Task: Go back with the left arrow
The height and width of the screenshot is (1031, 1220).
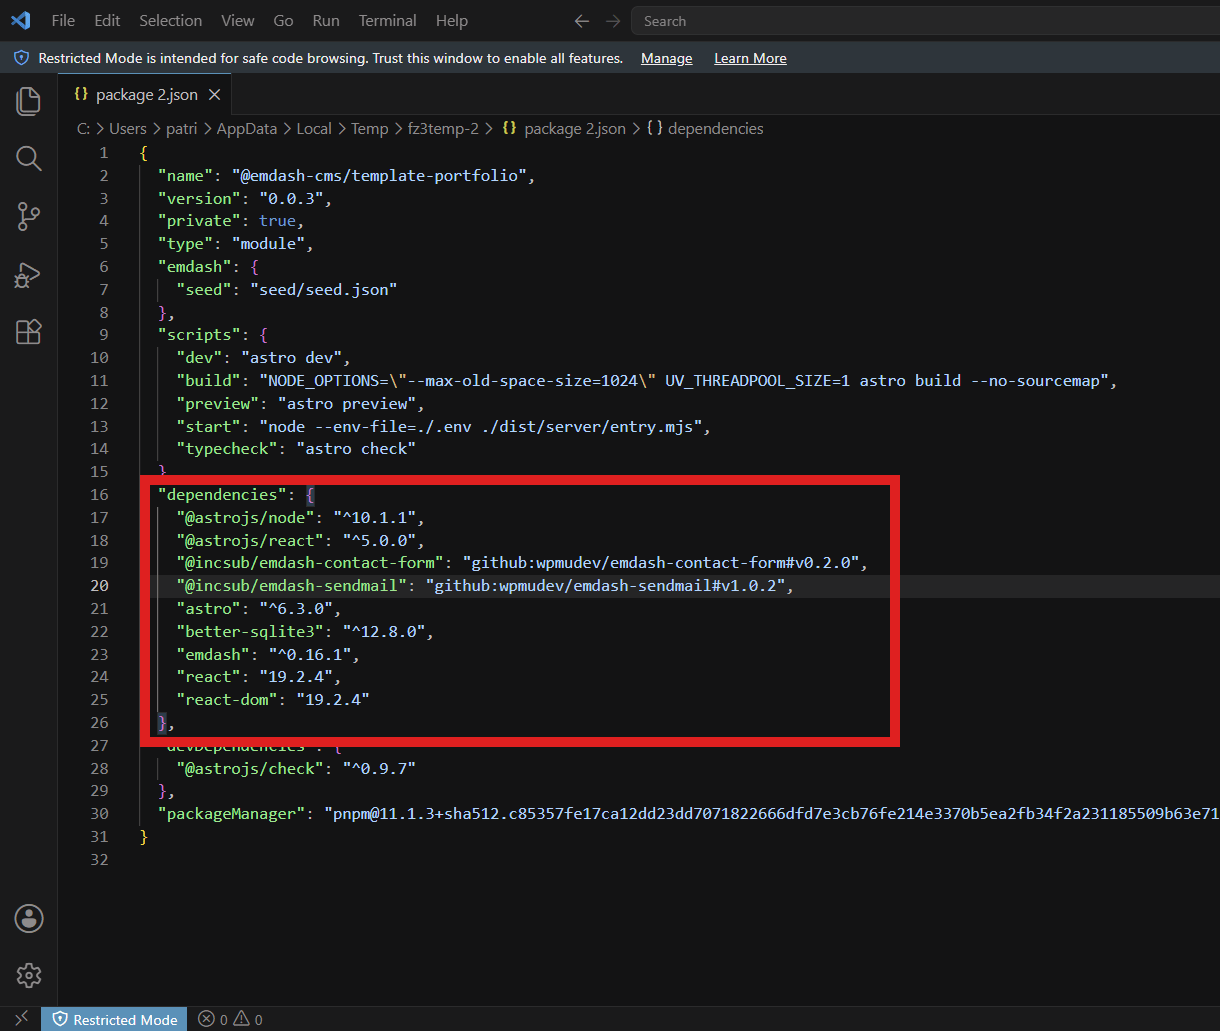Action: click(582, 21)
